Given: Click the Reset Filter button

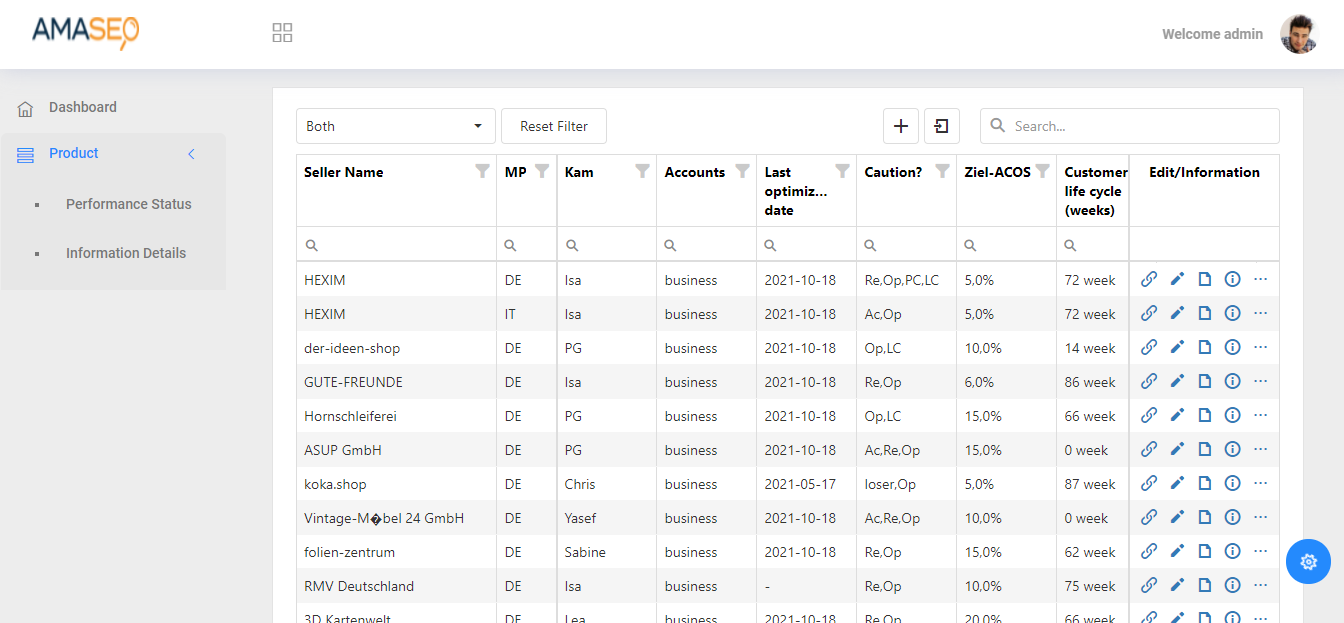Looking at the screenshot, I should pyautogui.click(x=554, y=126).
